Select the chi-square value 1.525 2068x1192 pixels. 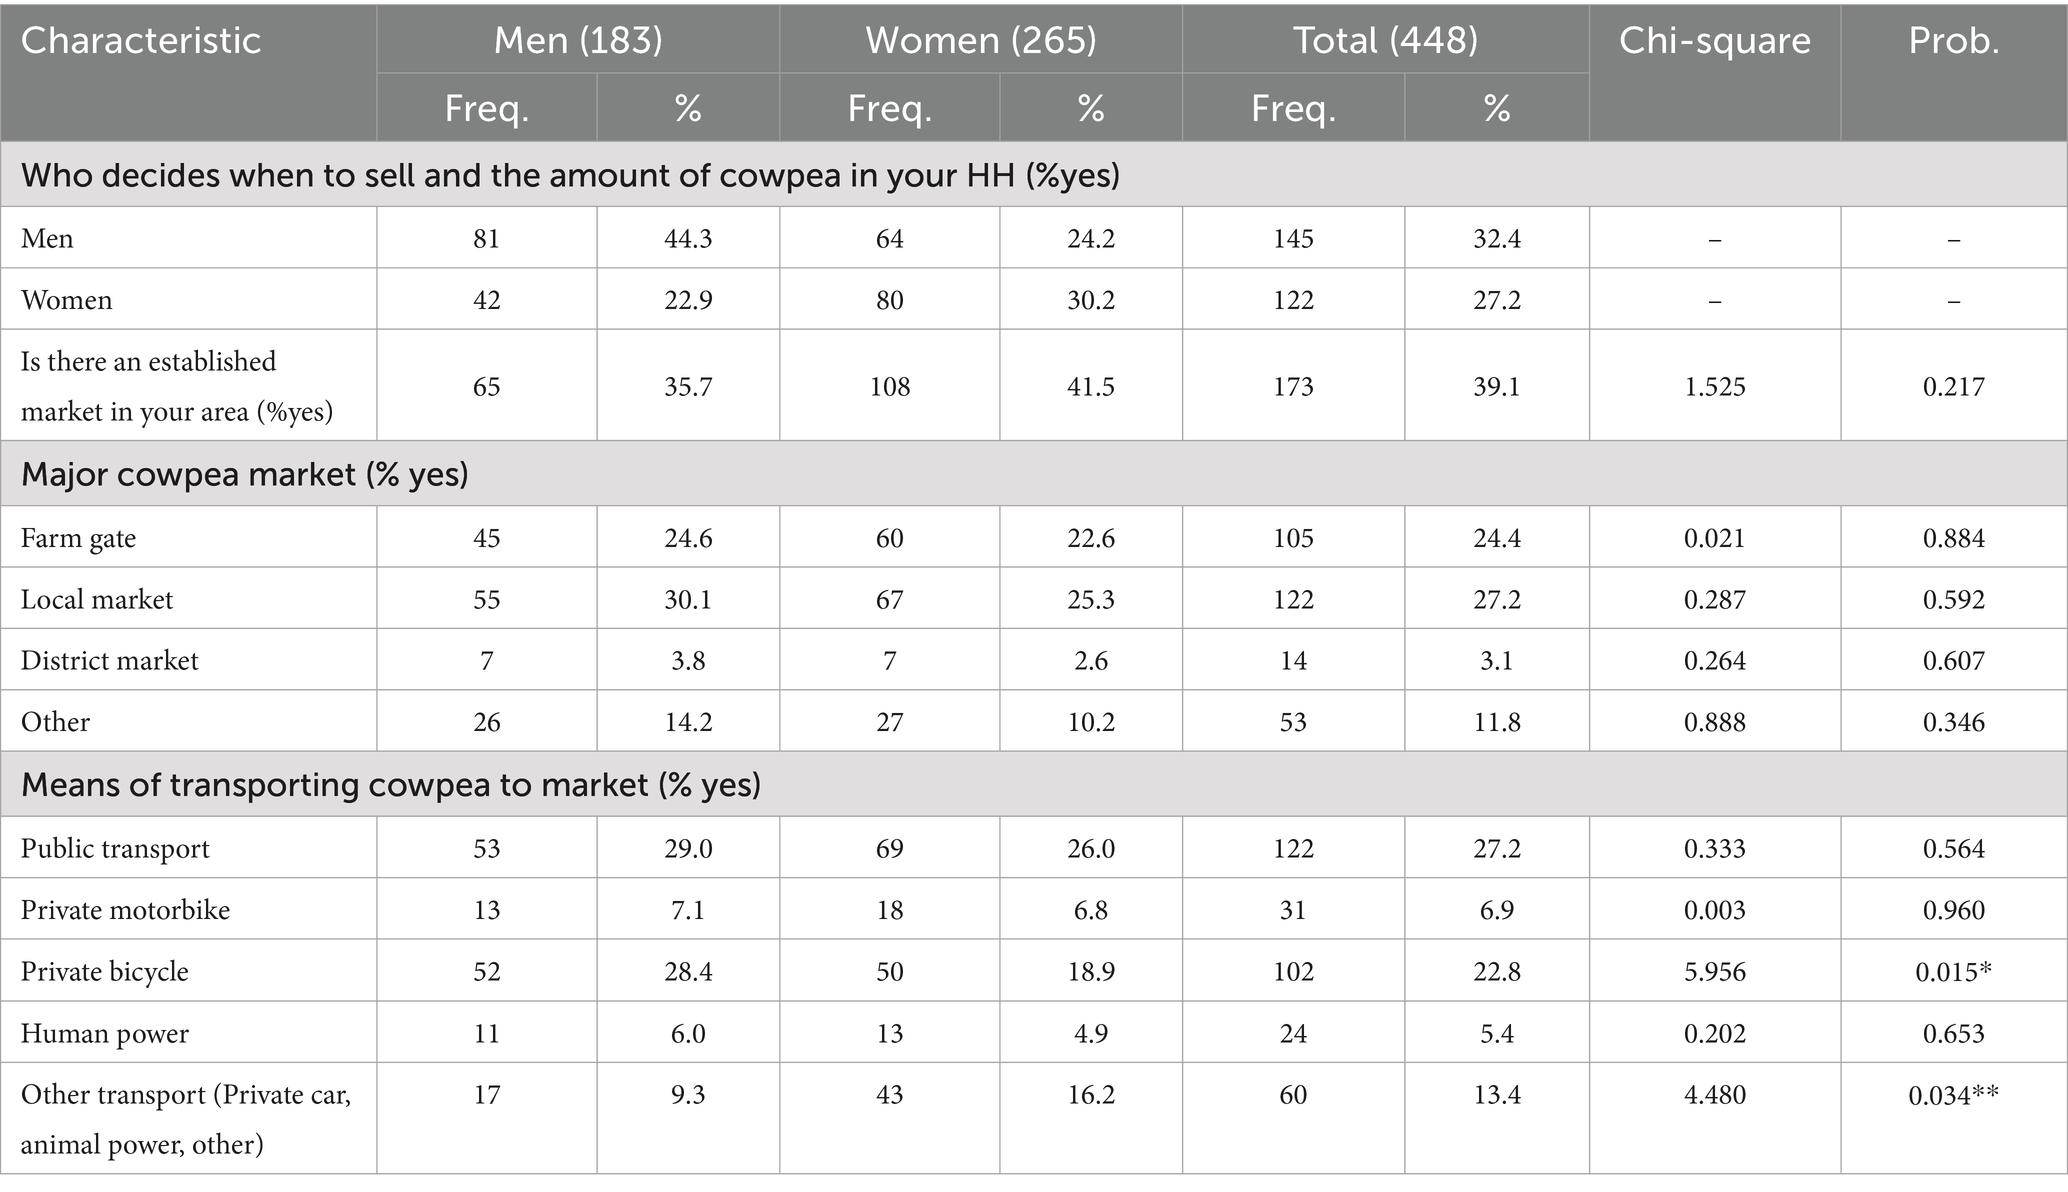coord(1715,386)
